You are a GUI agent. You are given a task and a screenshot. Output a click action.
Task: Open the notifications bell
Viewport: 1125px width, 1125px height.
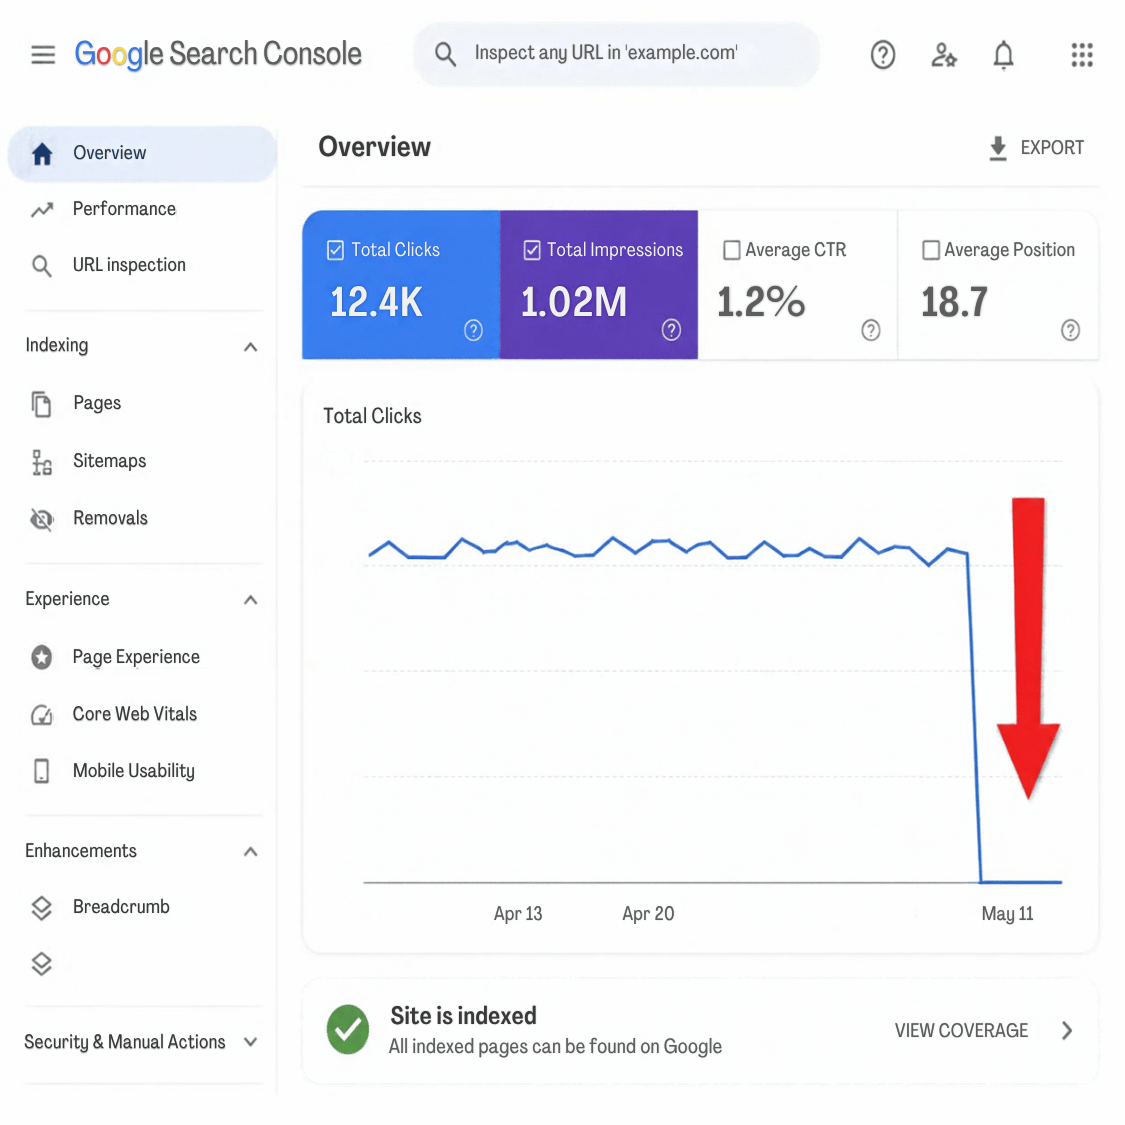point(1003,55)
